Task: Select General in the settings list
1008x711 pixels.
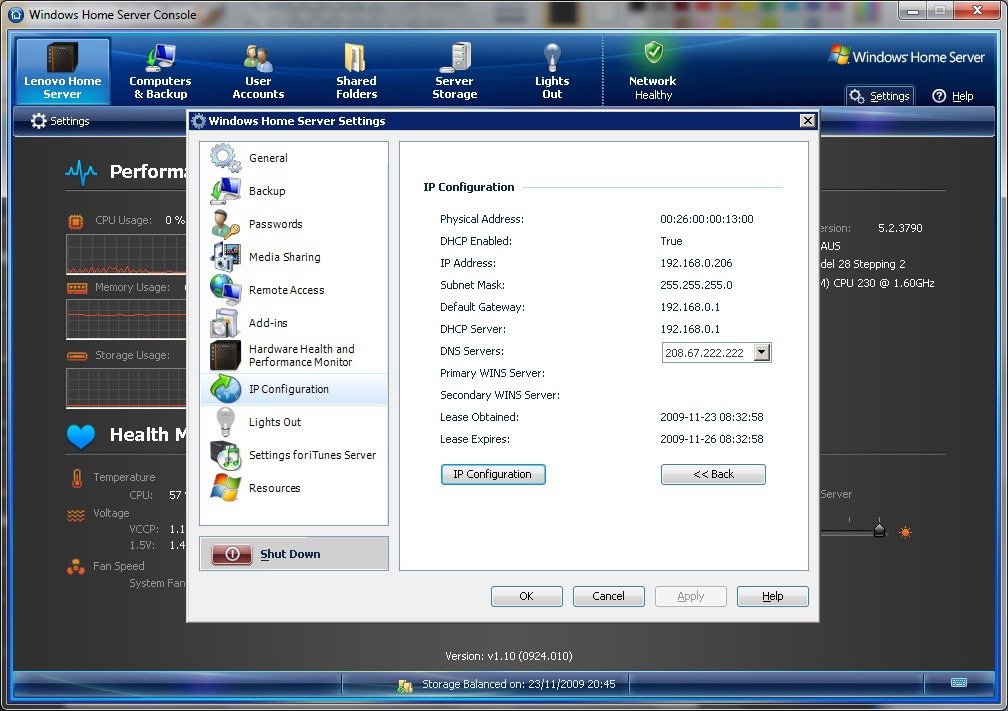Action: coord(294,158)
